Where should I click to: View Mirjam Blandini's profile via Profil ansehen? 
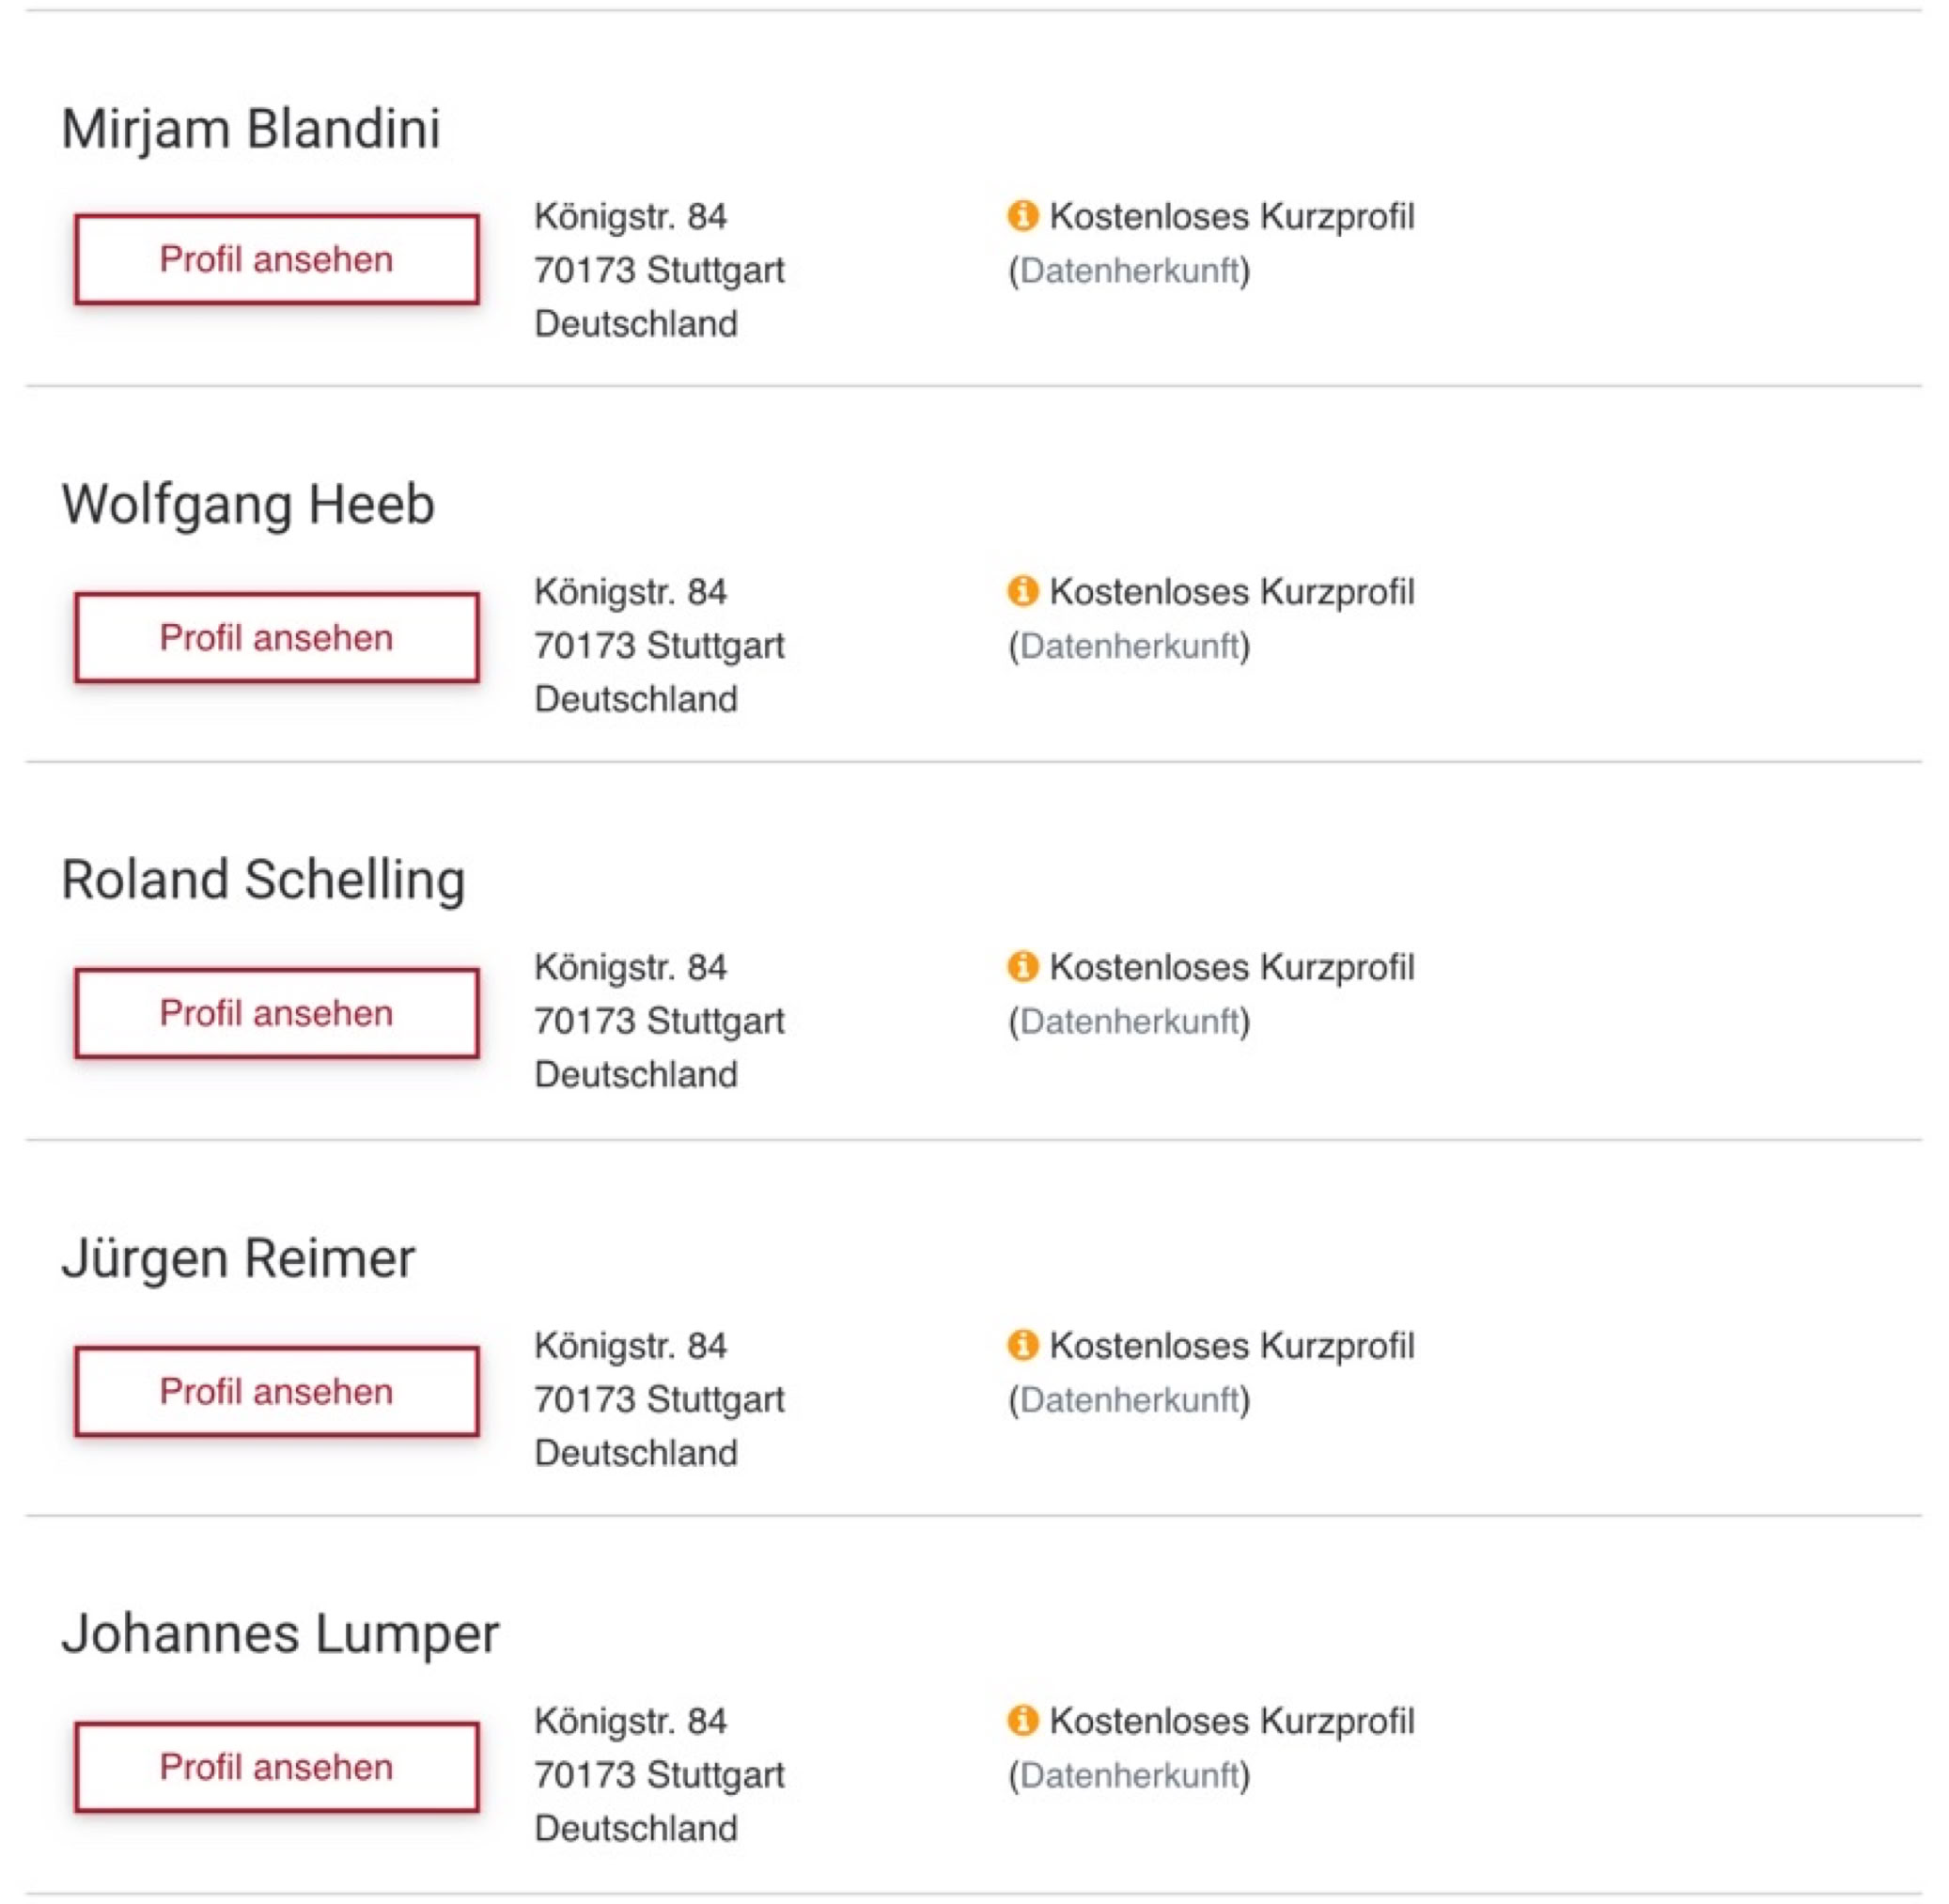tap(277, 259)
